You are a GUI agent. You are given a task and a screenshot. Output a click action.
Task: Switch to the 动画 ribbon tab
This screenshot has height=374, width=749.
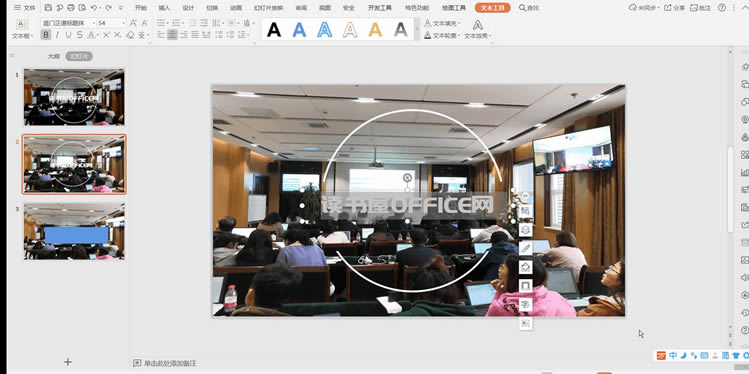coord(236,8)
